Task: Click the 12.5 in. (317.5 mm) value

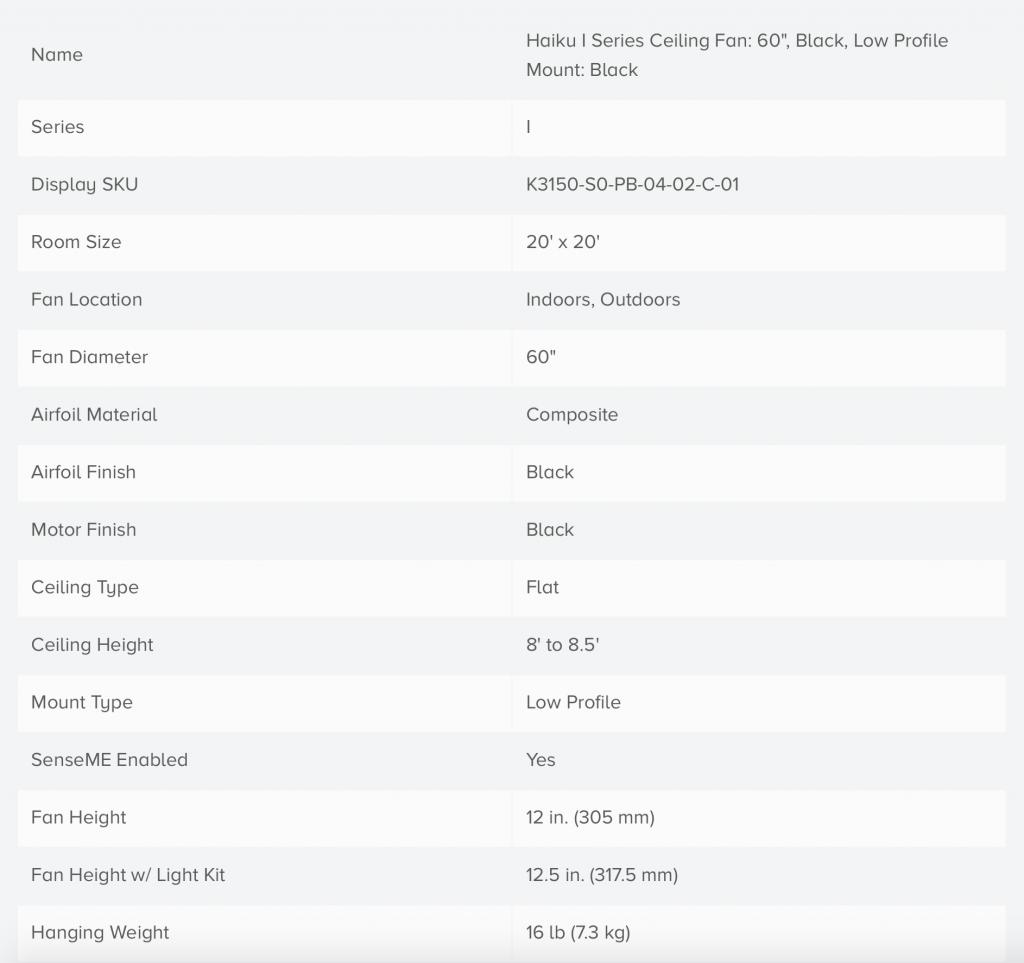Action: [x=602, y=875]
